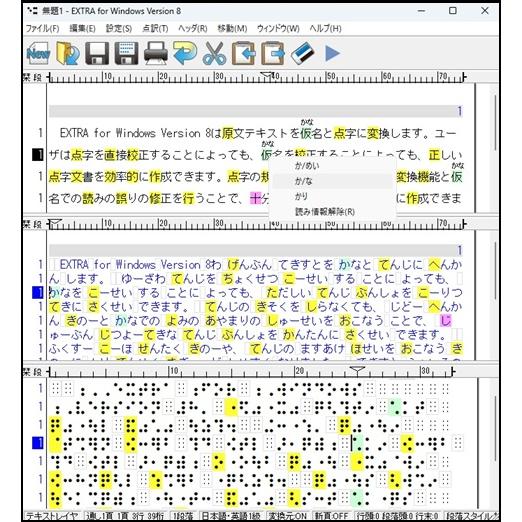This screenshot has height=522, width=522.
Task: Minimize the EXTRA for Windows window
Action: point(421,11)
